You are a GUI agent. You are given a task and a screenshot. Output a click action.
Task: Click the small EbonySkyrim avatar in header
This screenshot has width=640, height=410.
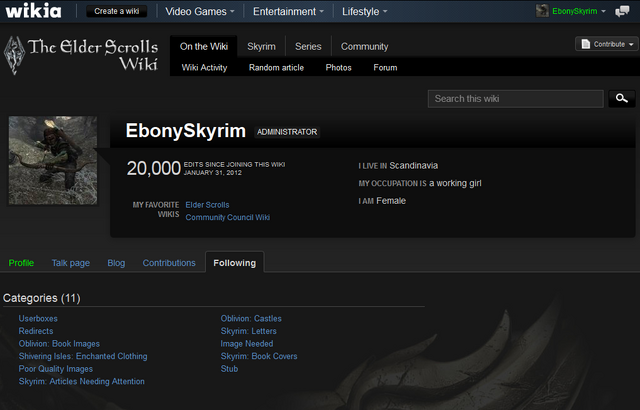[542, 11]
